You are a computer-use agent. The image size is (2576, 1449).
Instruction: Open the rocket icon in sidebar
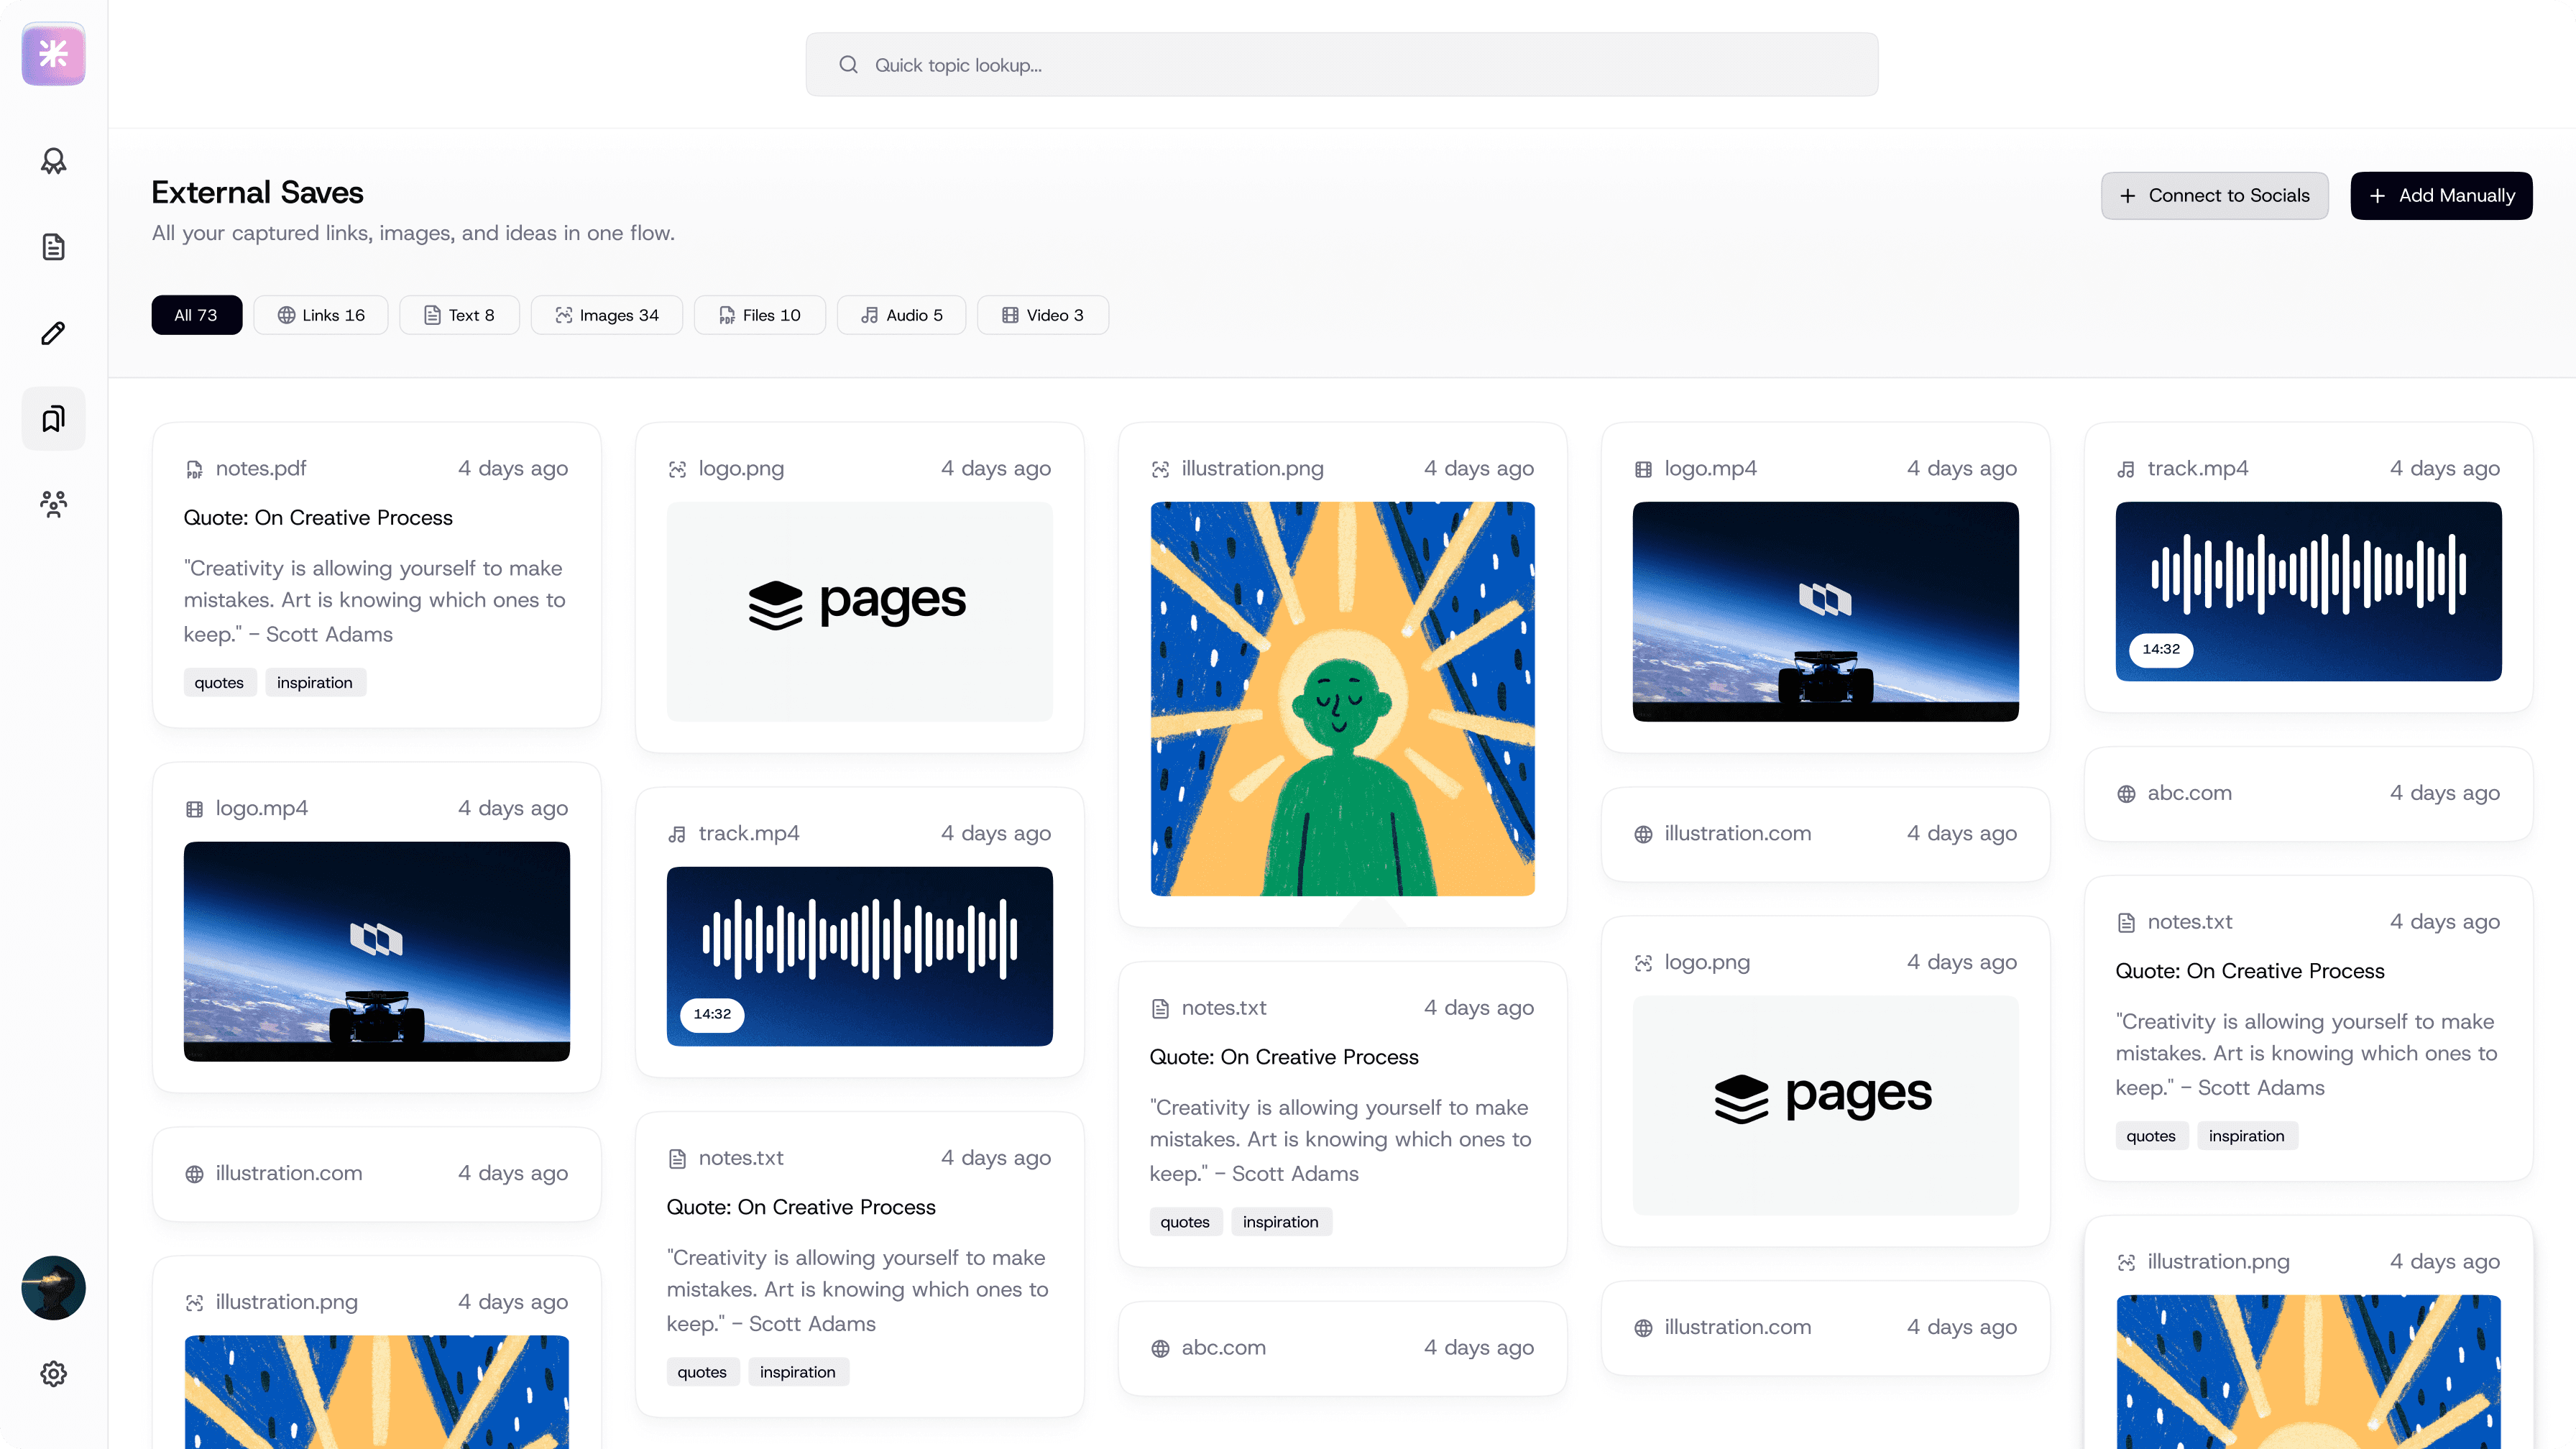(53, 161)
